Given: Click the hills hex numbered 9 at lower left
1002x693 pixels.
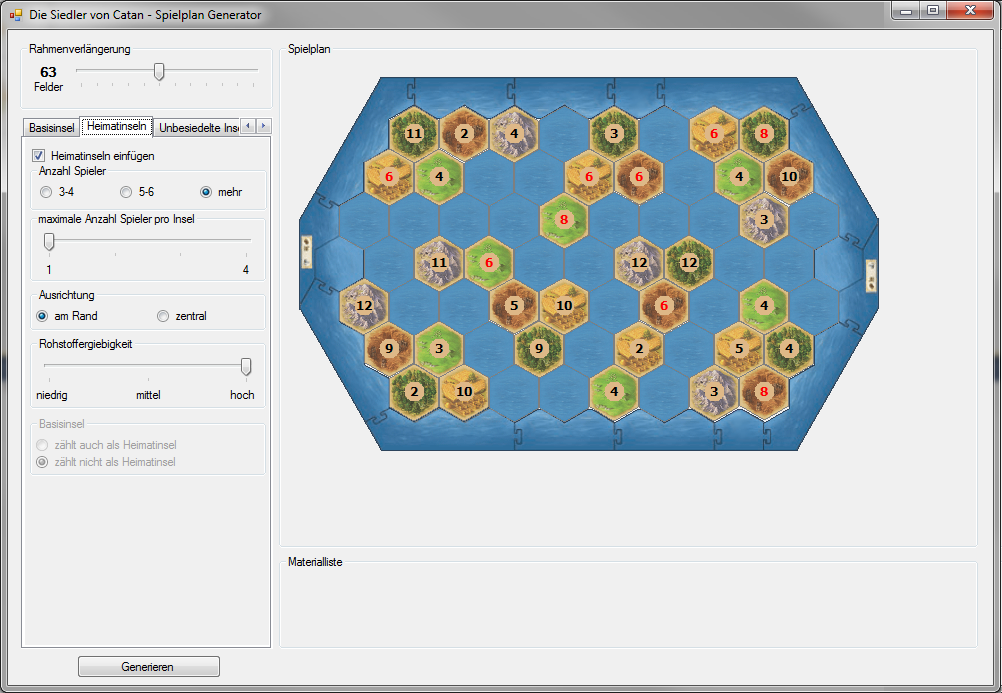Looking at the screenshot, I should (x=389, y=348).
